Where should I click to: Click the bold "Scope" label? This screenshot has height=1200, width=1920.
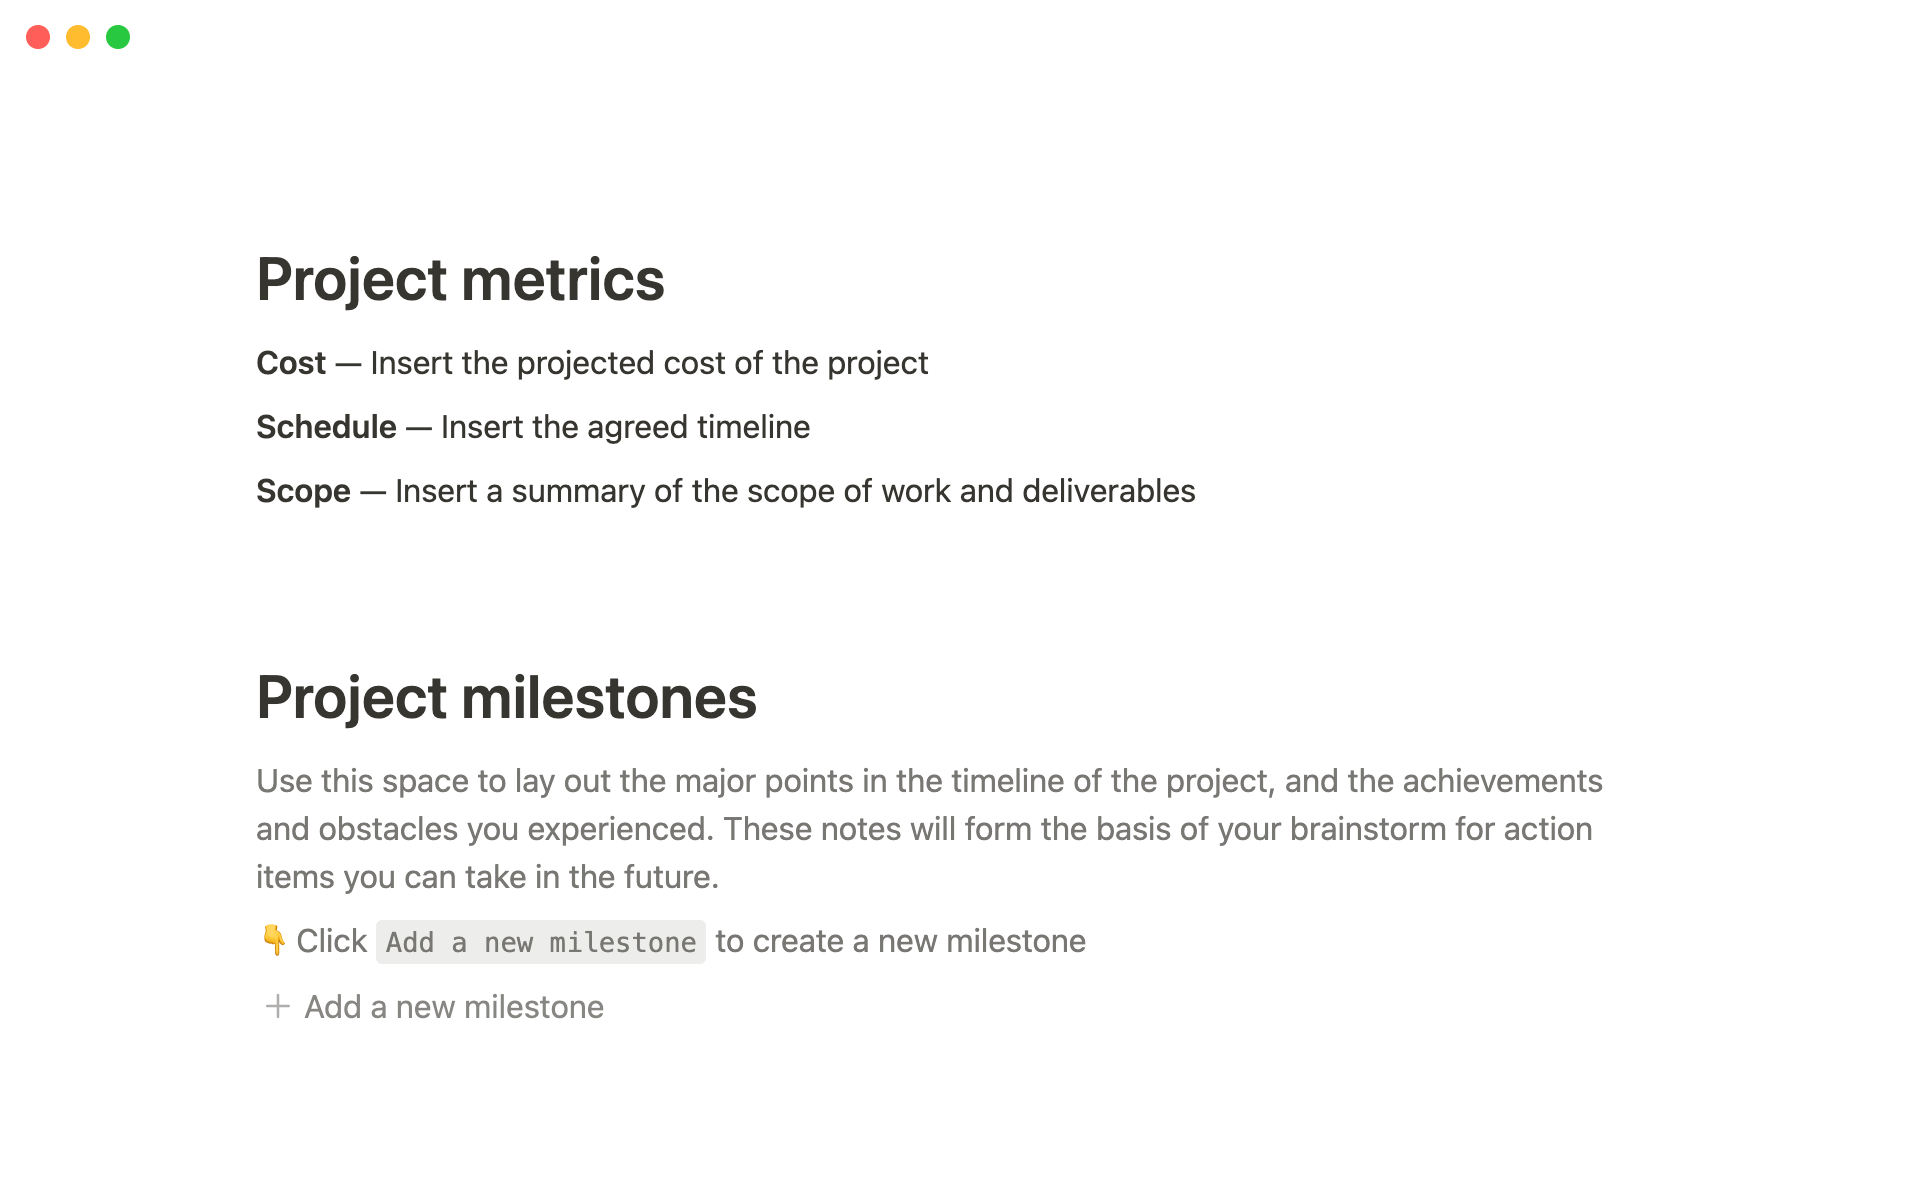point(303,491)
